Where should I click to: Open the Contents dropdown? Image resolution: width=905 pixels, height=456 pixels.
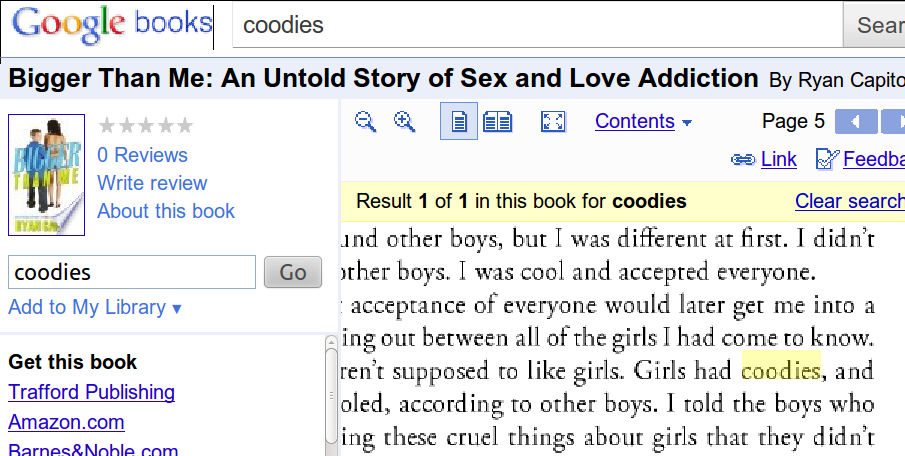click(x=643, y=122)
